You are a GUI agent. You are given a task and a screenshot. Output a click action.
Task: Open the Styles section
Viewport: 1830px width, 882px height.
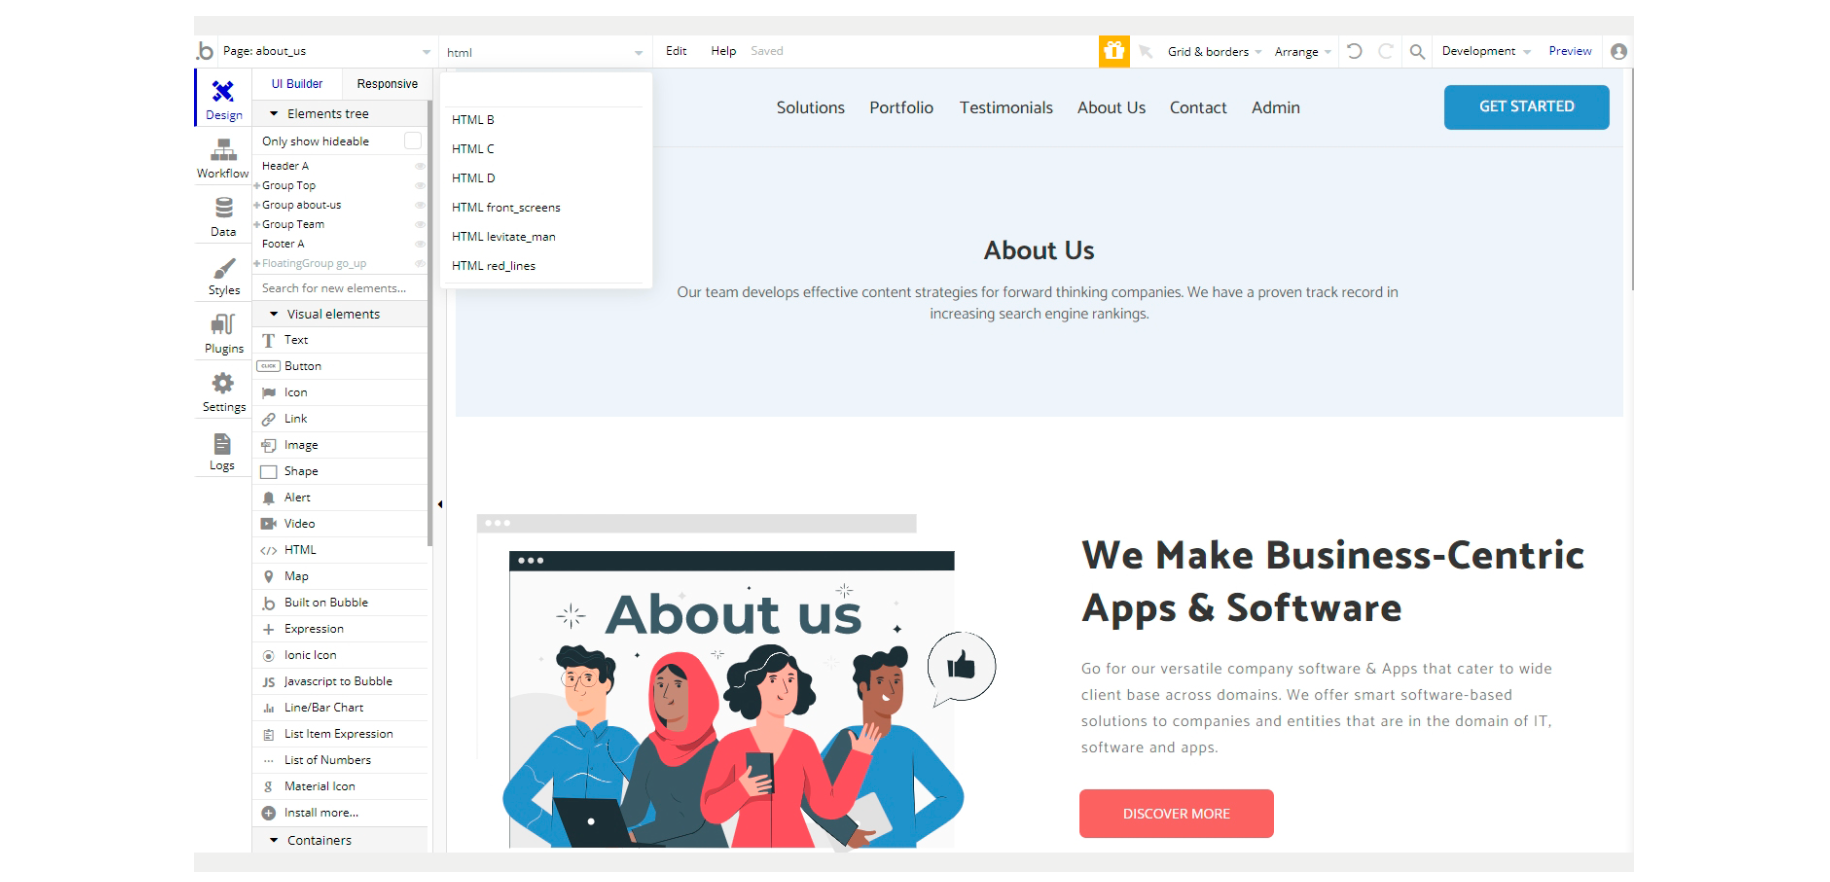223,275
